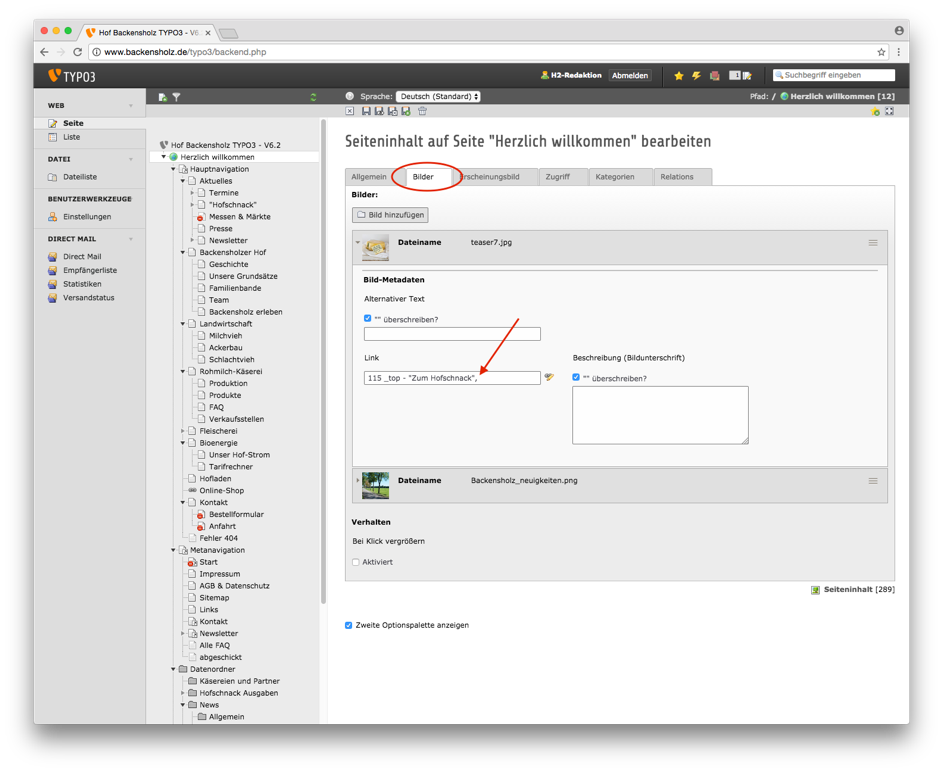Open the Kategorien tab
Screen dimensions: 943x772
[615, 177]
